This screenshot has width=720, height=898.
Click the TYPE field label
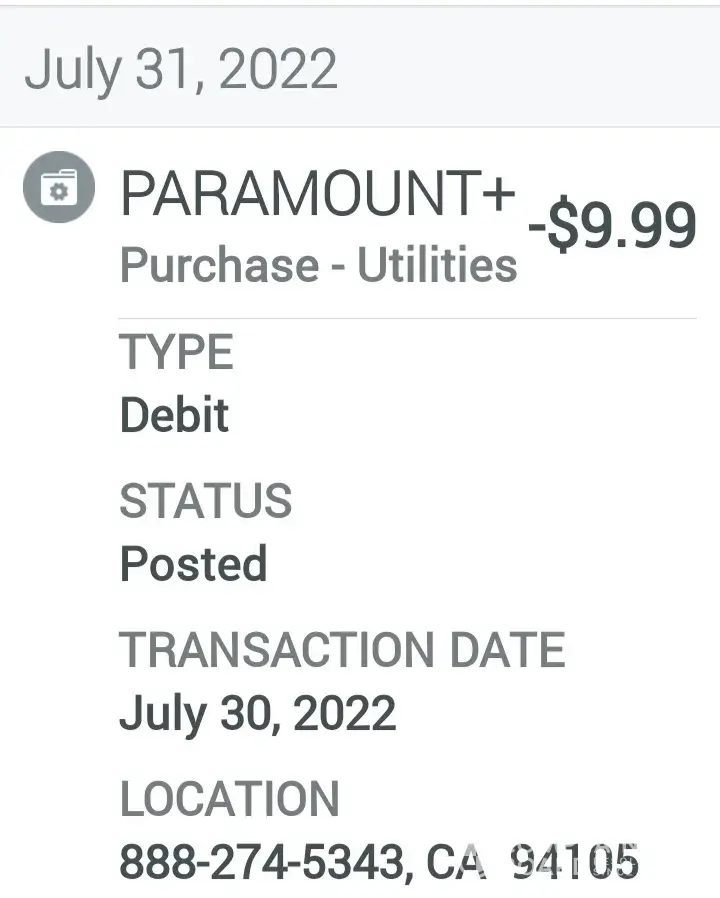coord(176,353)
